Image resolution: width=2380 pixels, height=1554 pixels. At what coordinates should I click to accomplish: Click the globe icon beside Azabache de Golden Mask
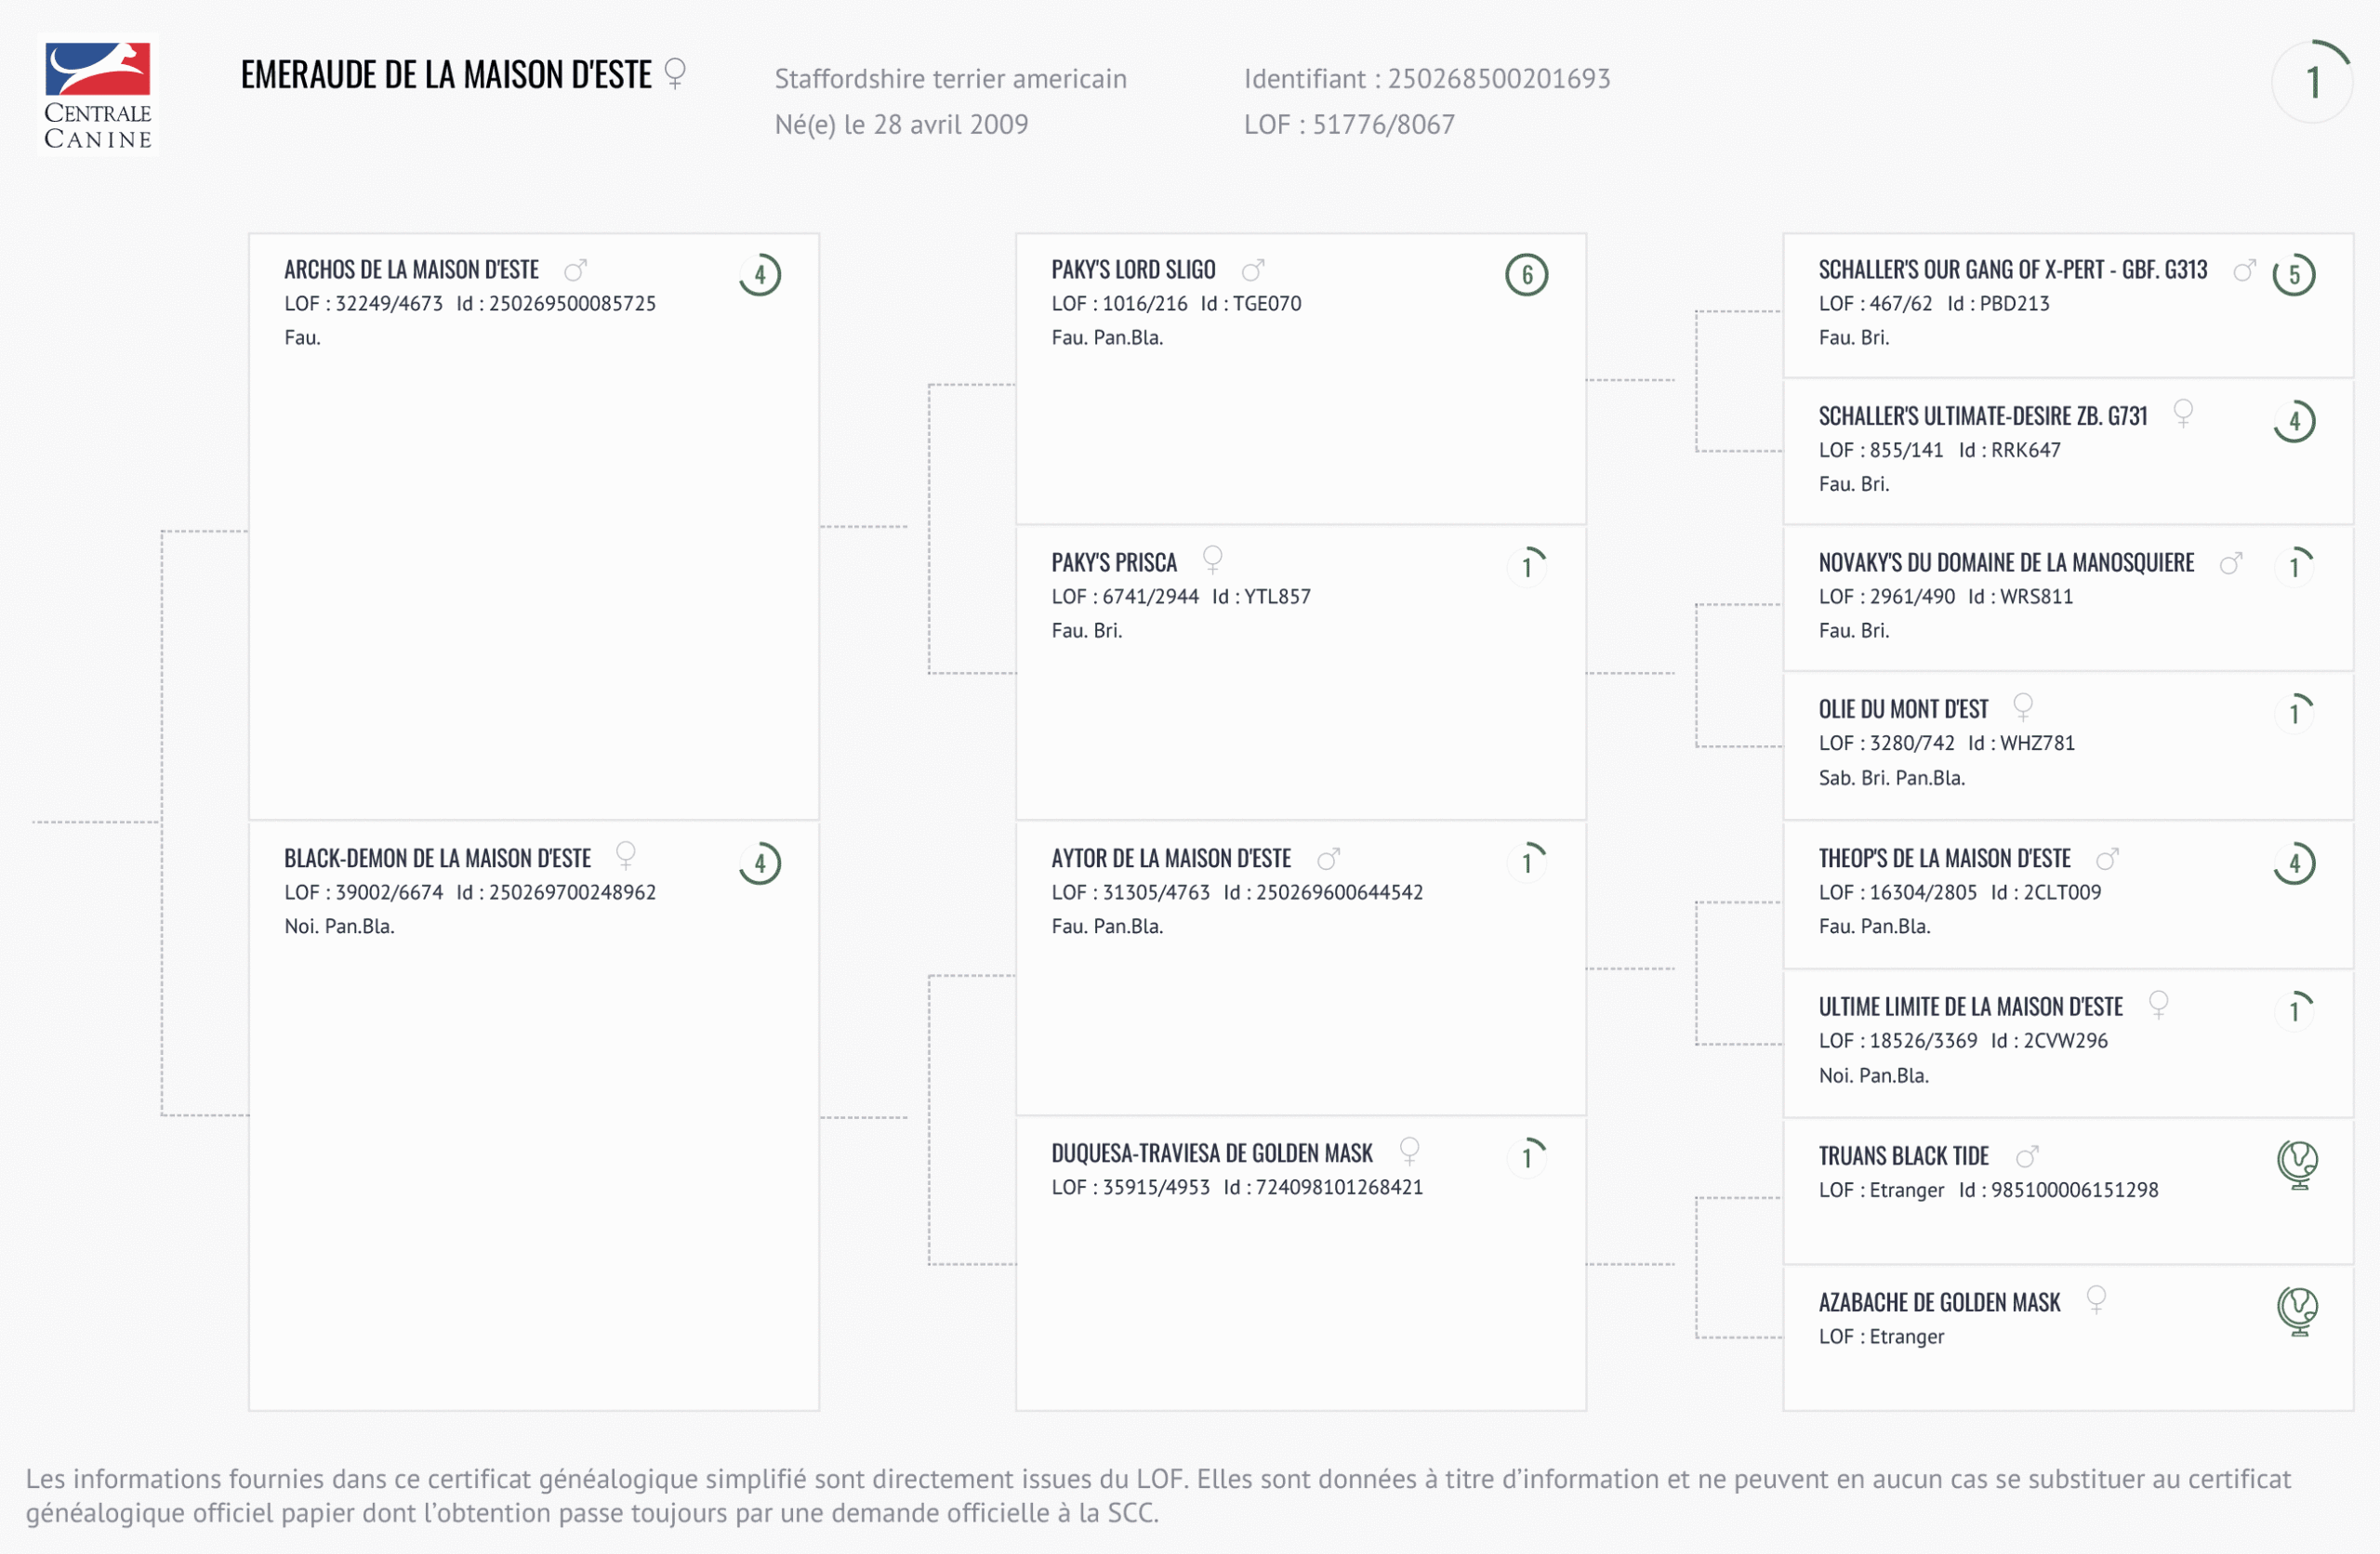click(x=2297, y=1310)
